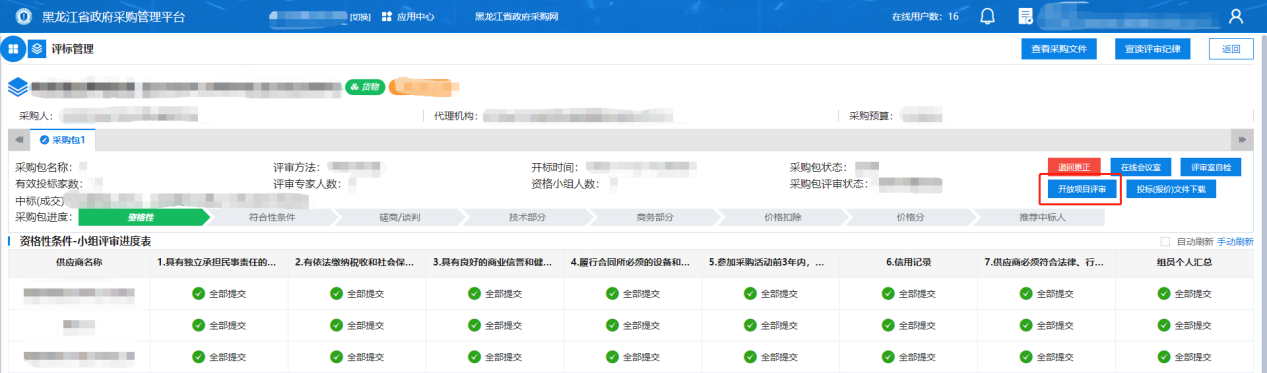
Task: Open the notification bell
Action: [x=988, y=17]
